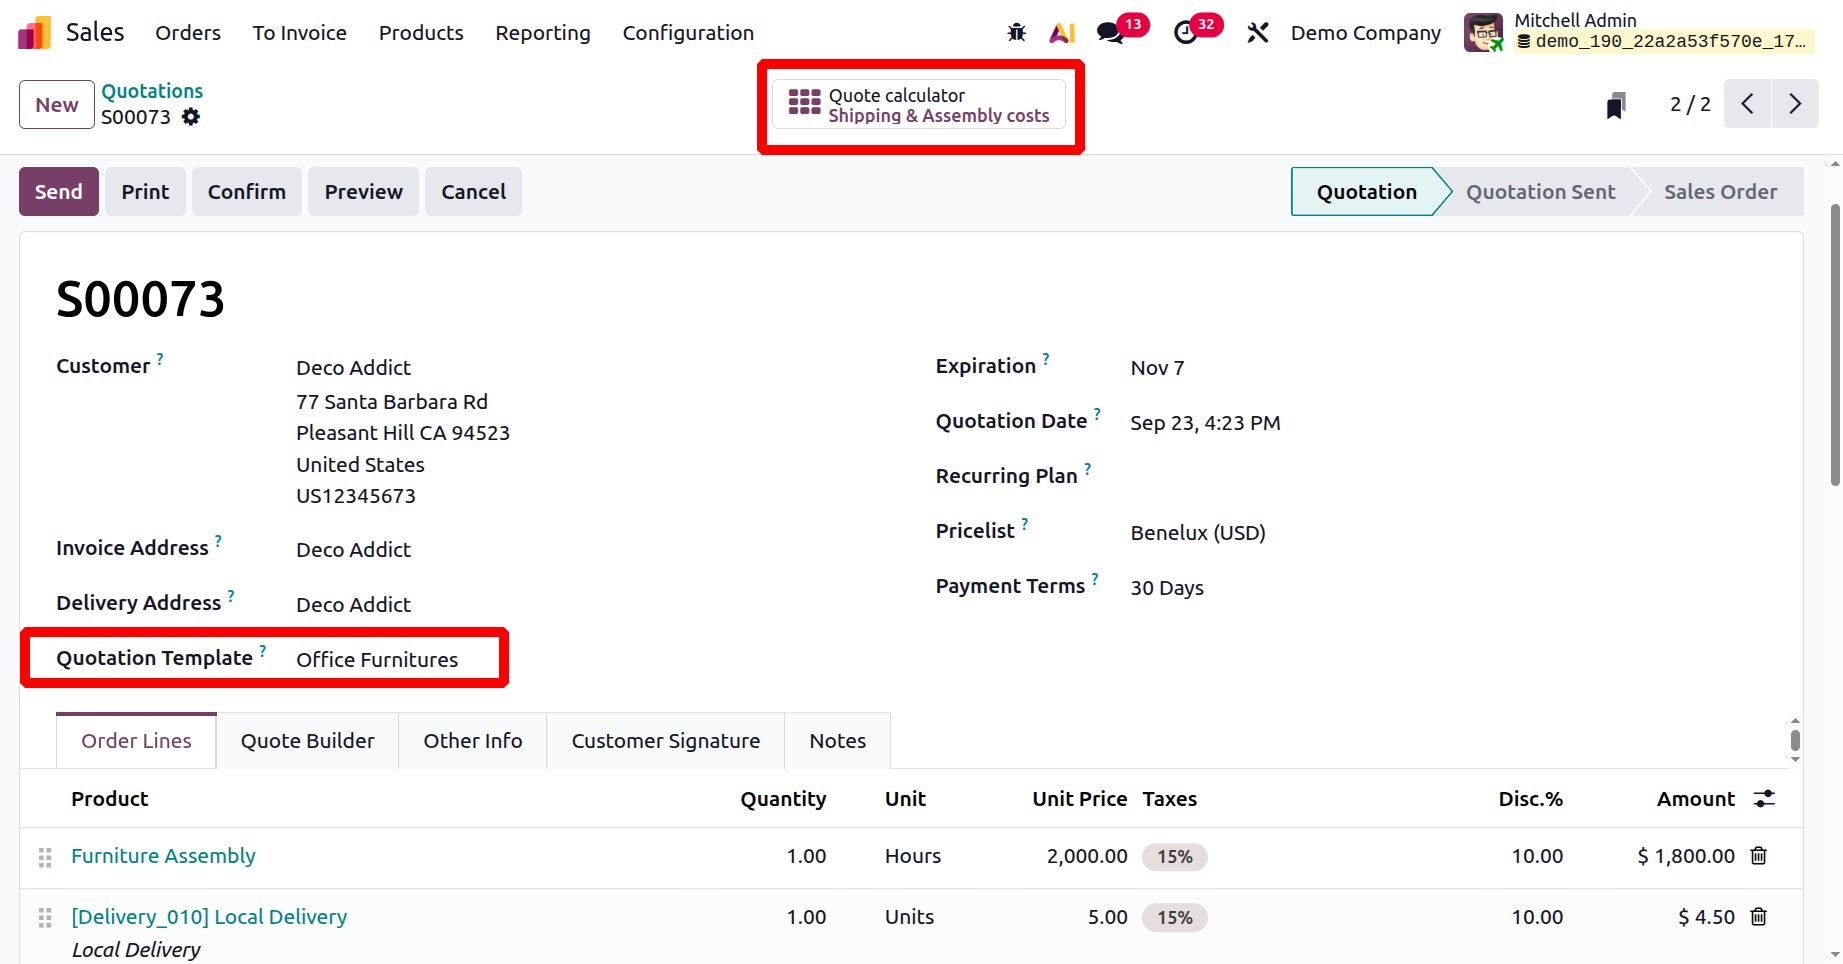Delete the Furniture Assembly order line

point(1758,856)
